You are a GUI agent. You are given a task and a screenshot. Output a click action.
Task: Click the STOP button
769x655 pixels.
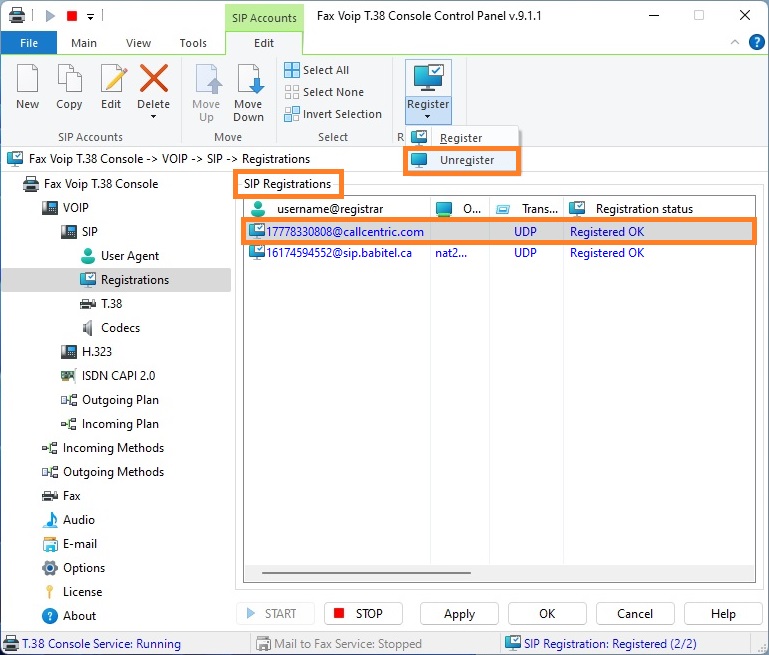pos(363,614)
